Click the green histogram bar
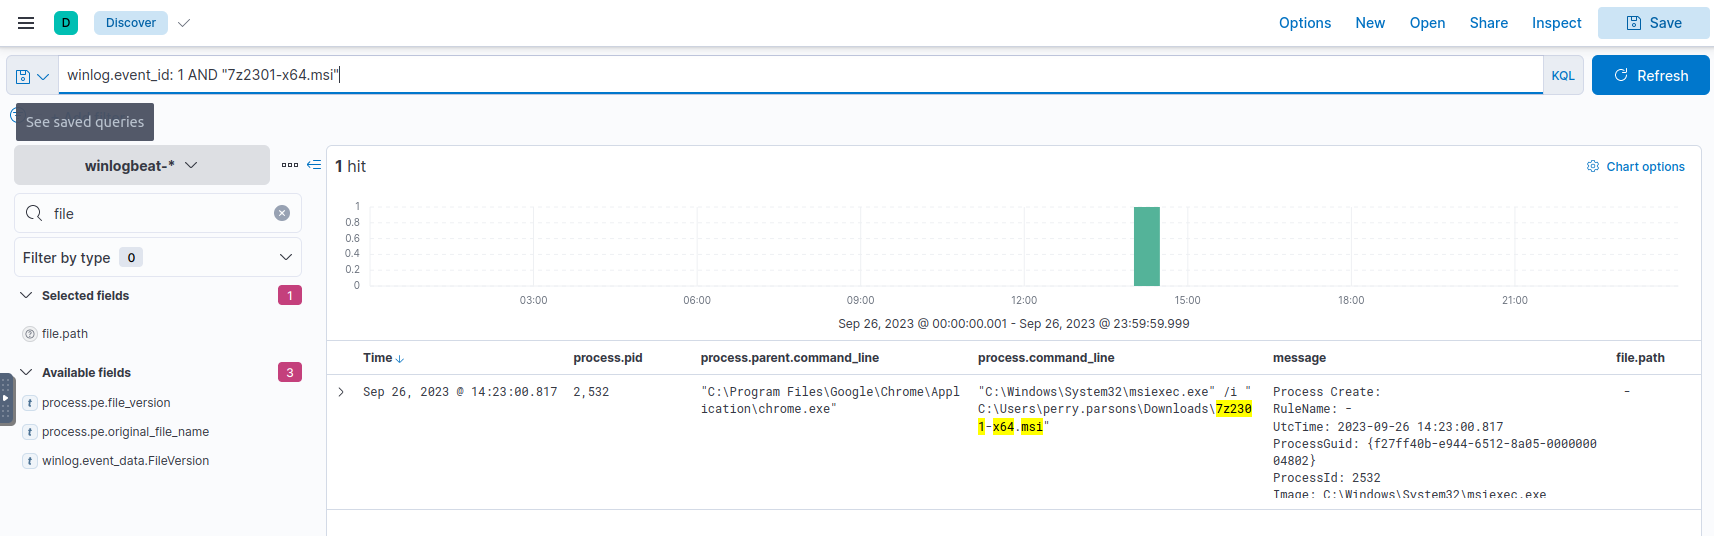The height and width of the screenshot is (536, 1714). [1146, 246]
